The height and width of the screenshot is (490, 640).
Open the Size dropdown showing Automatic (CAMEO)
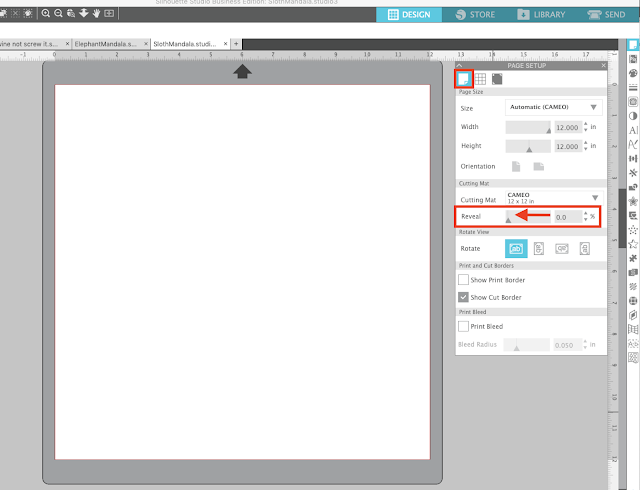553,107
